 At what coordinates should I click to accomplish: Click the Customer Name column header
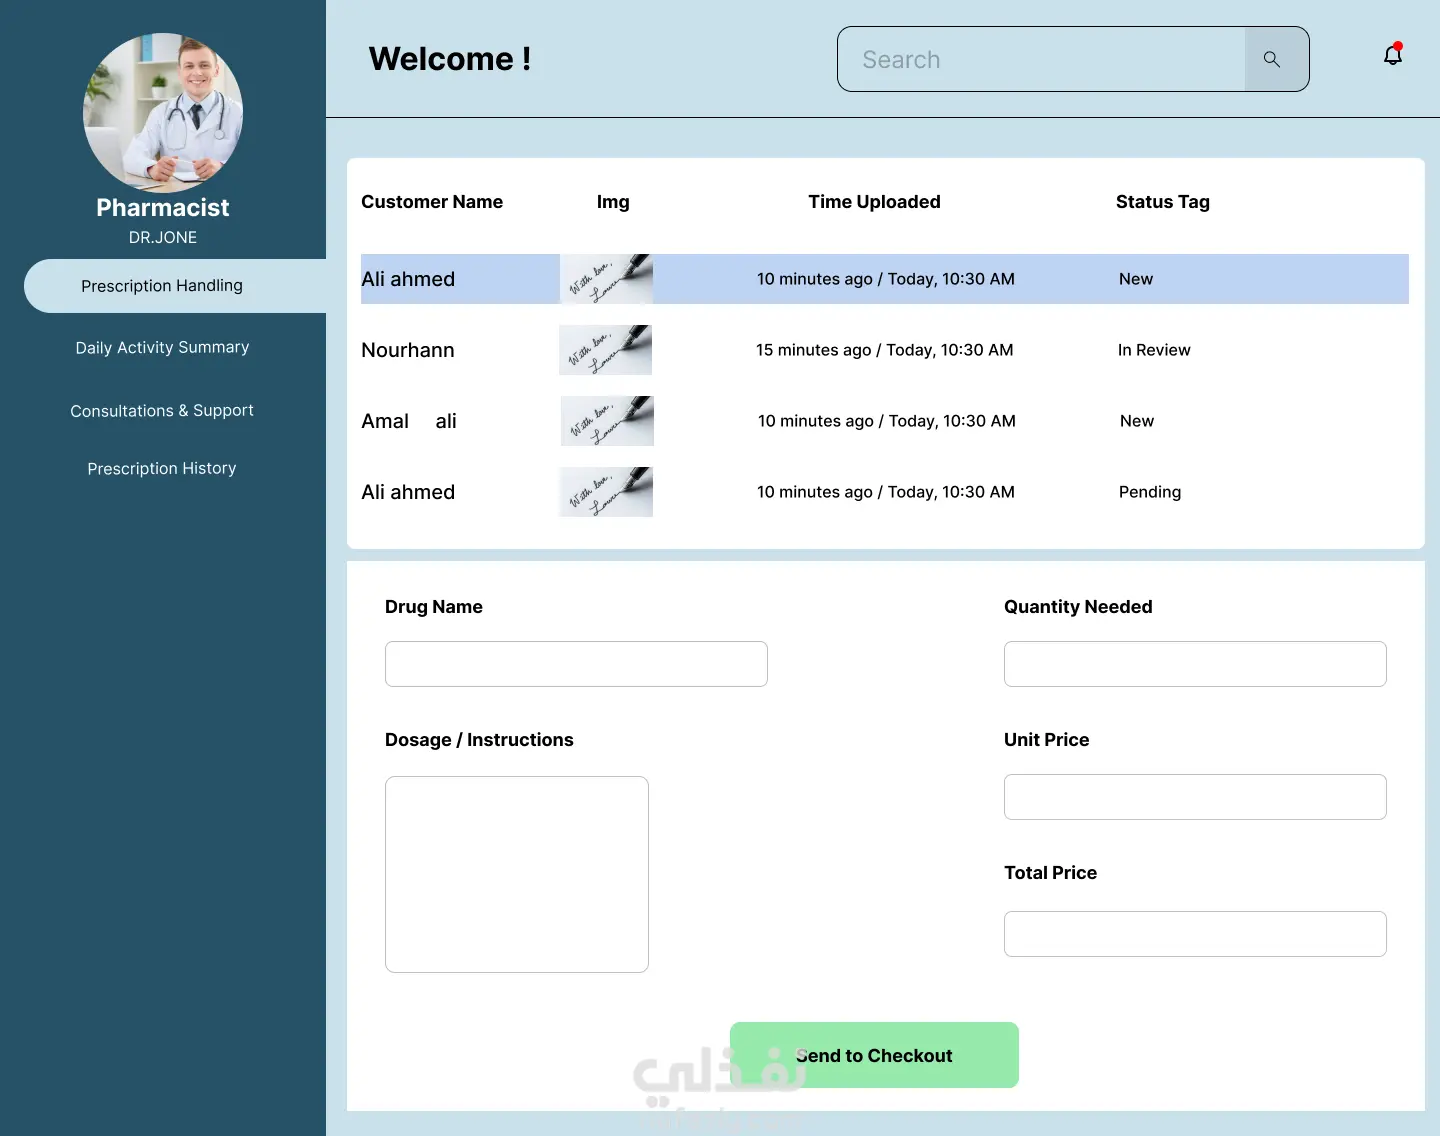(432, 202)
